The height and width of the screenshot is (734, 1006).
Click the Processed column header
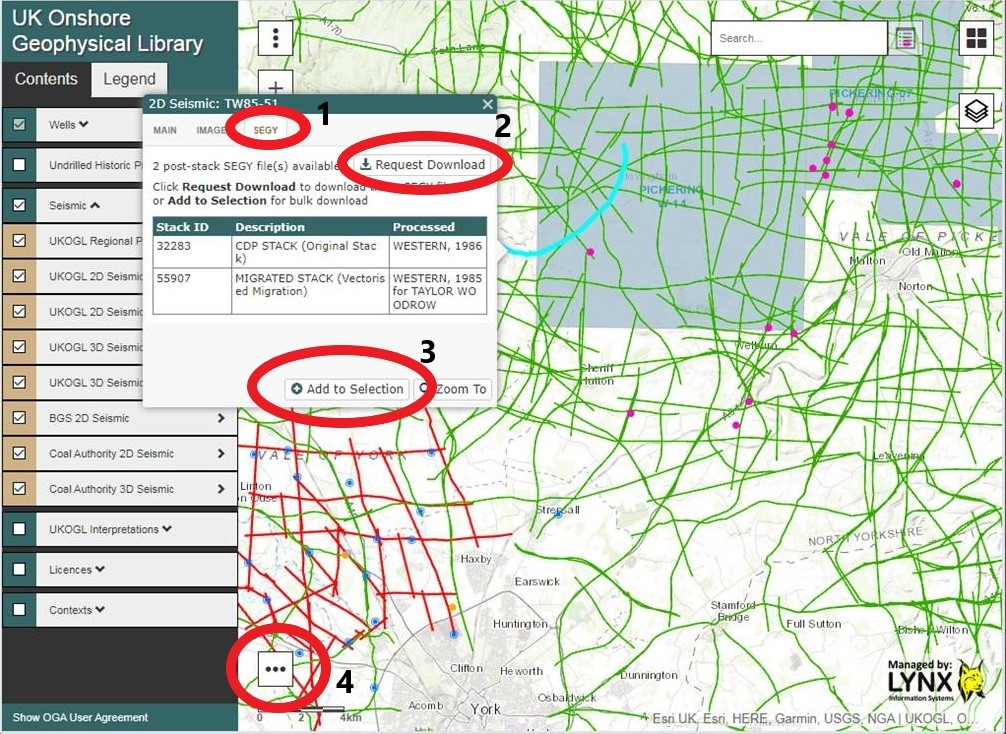438,226
